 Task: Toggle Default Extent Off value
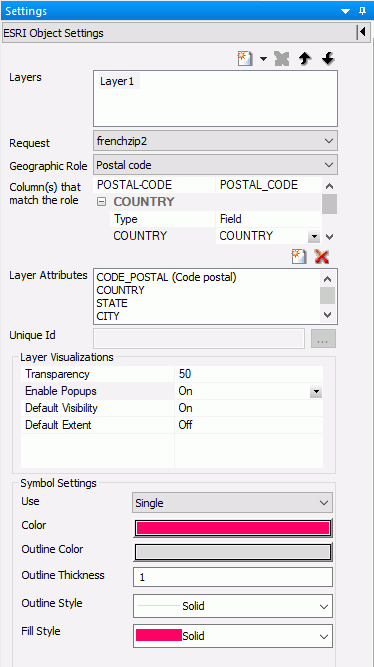pyautogui.click(x=248, y=425)
